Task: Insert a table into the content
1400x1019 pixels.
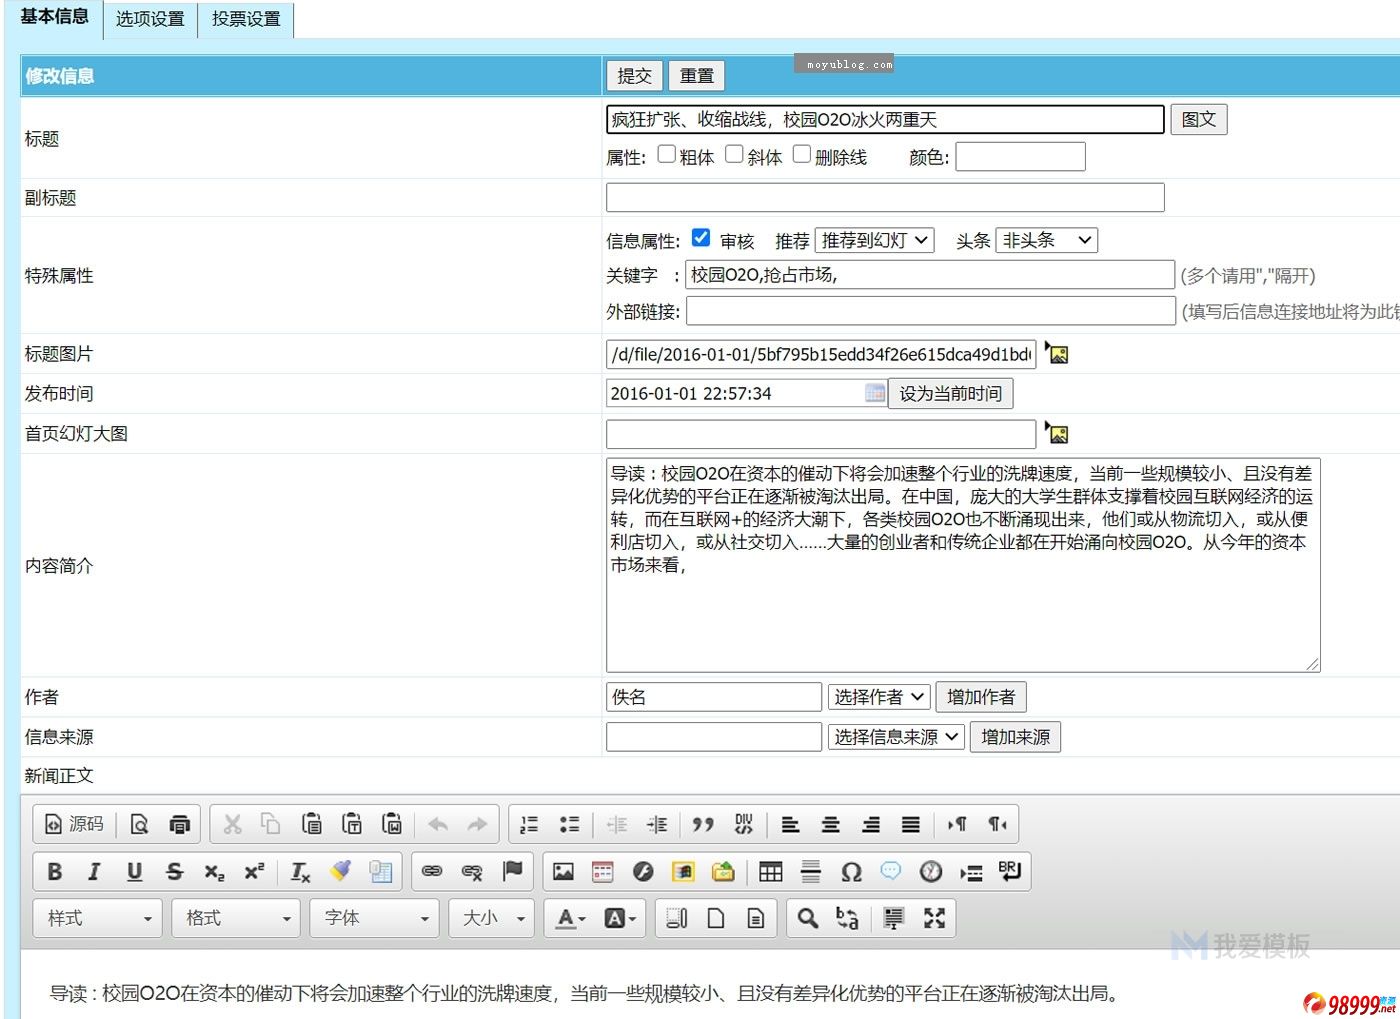Action: 770,872
